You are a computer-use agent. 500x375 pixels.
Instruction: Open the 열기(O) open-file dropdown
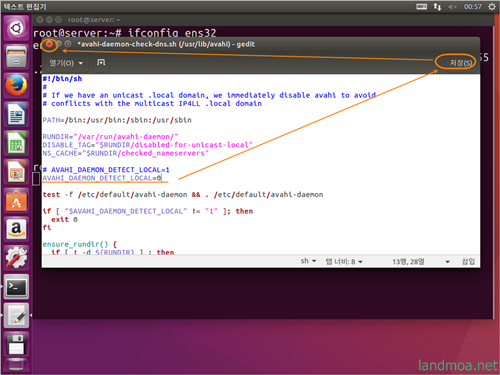66,63
